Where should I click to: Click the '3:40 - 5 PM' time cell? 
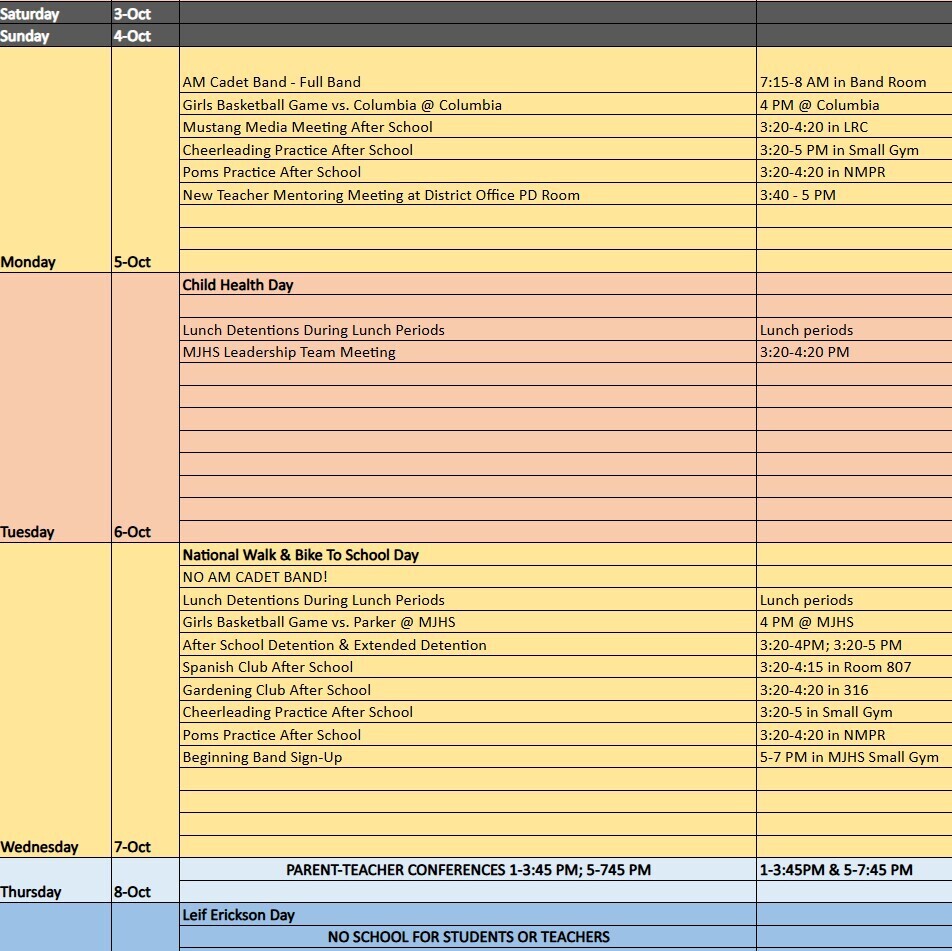tap(854, 194)
